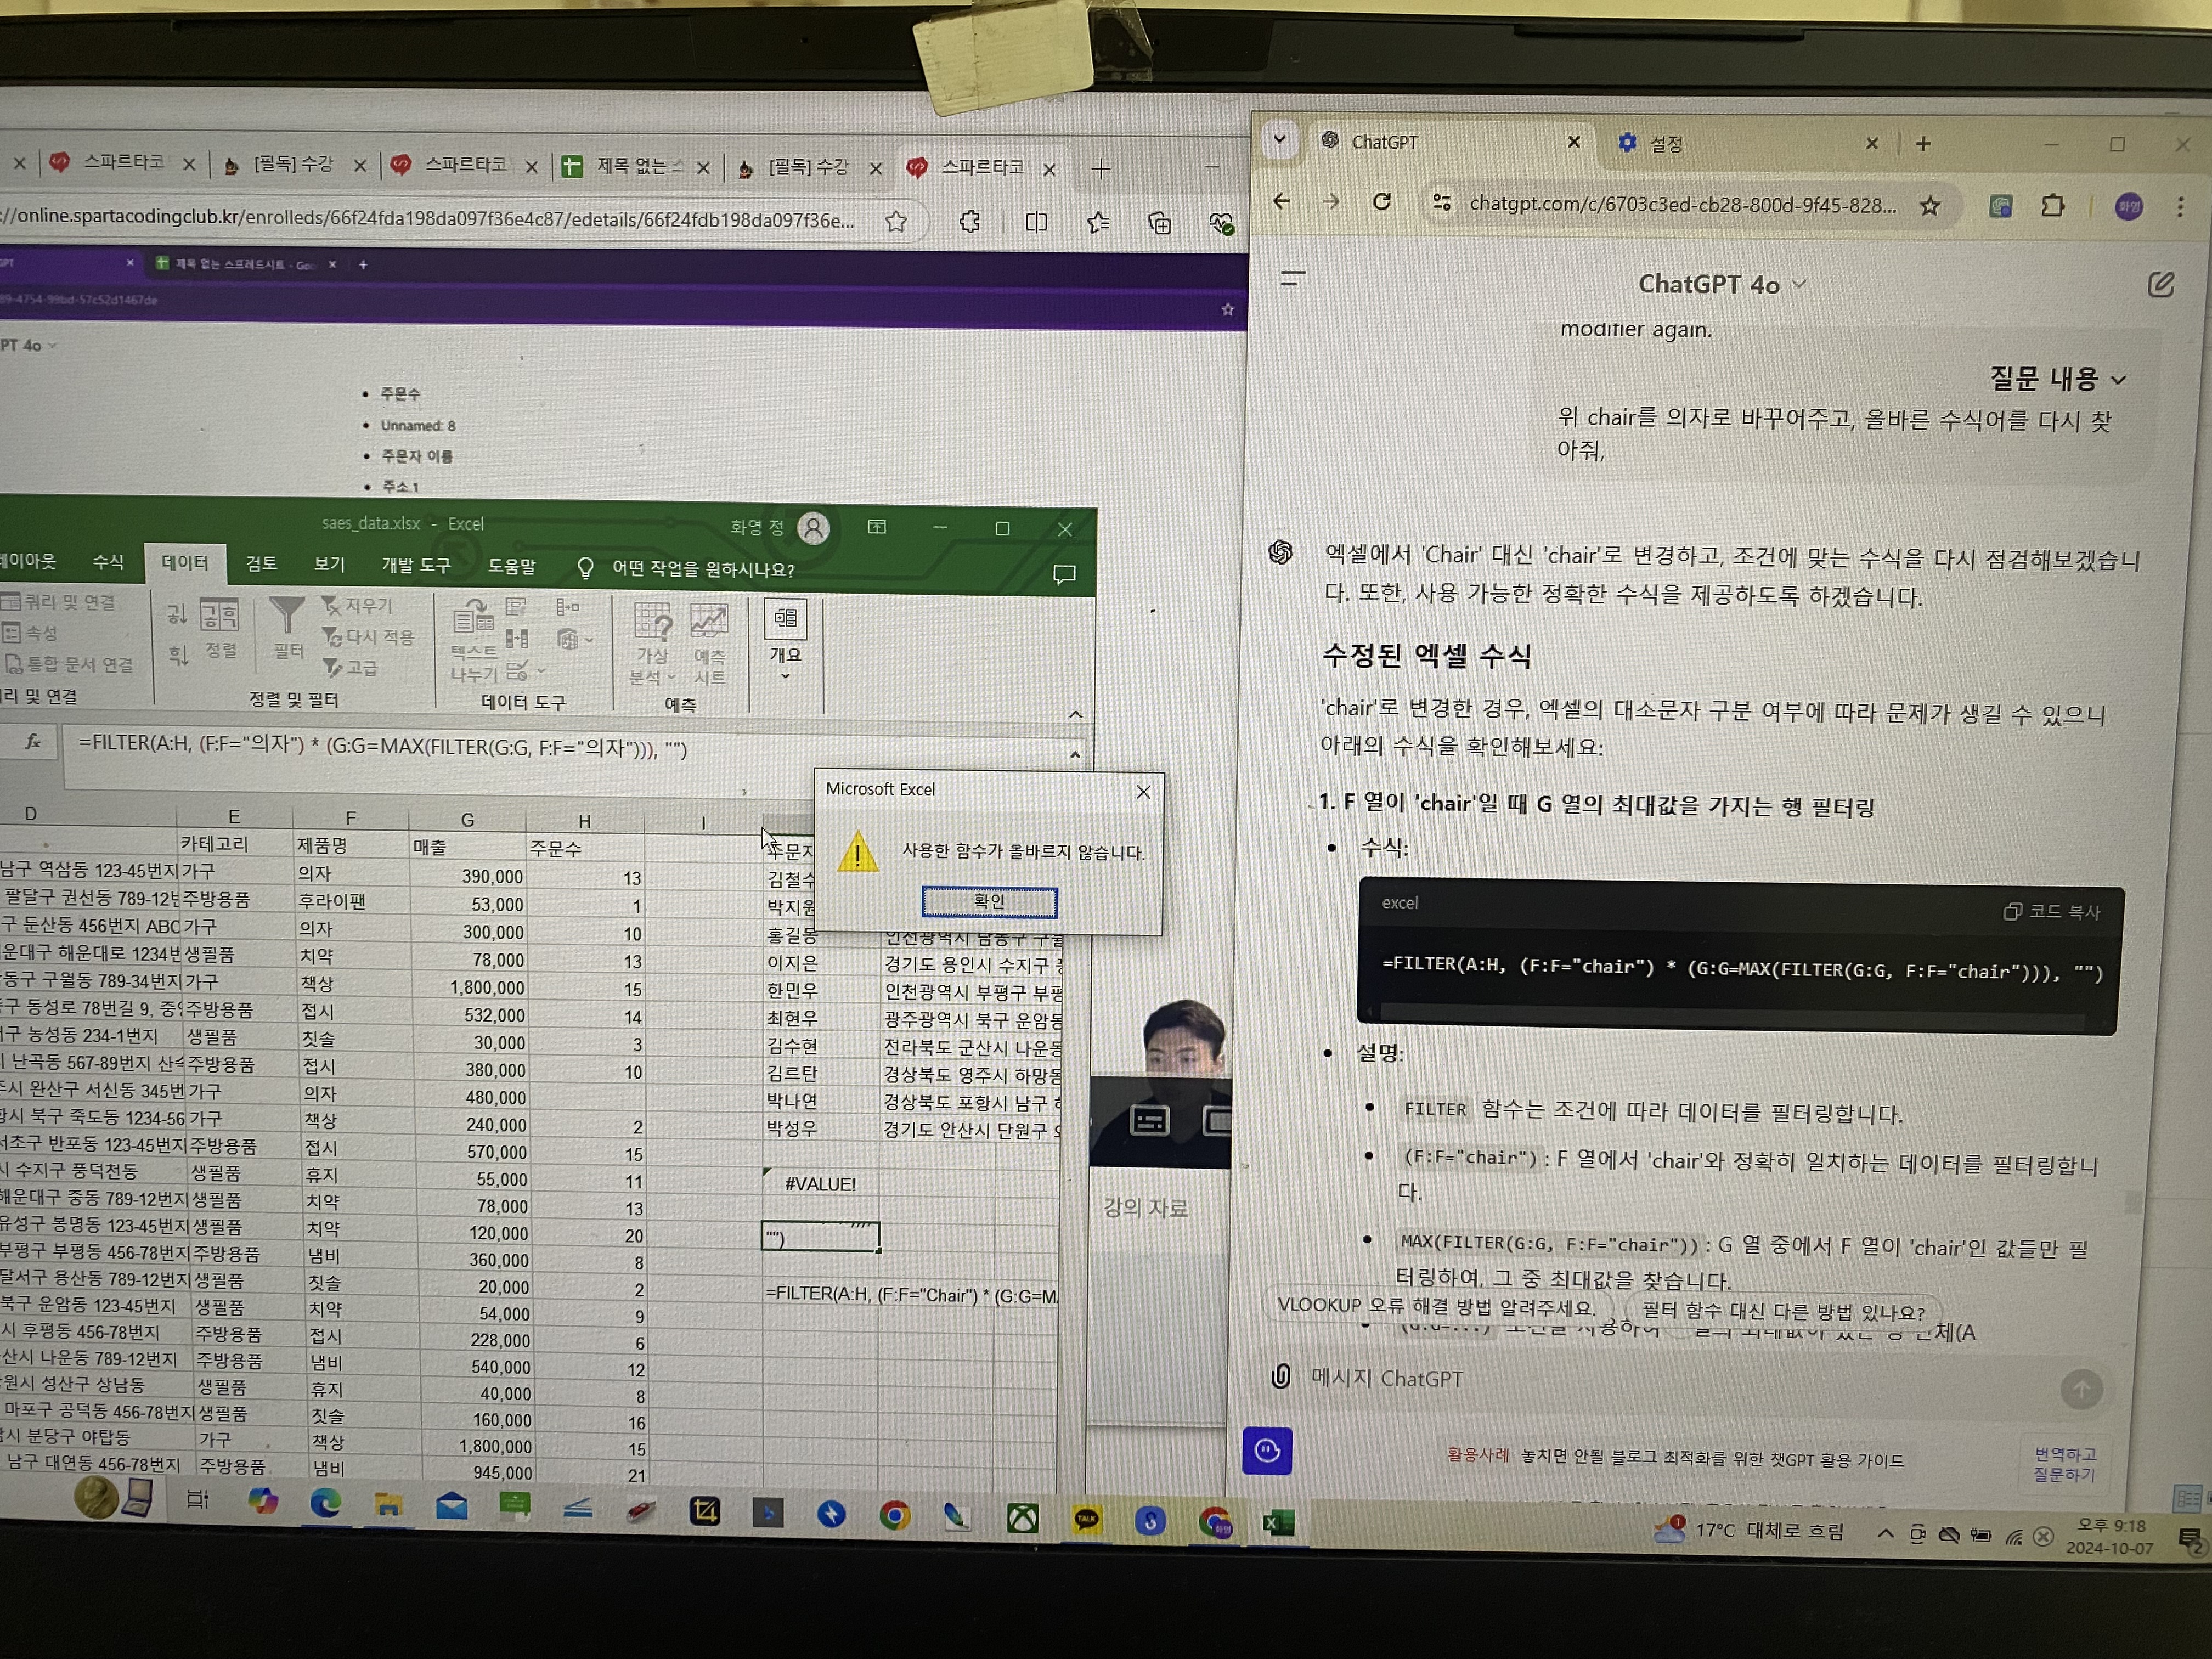Click the send arrow button in ChatGPT
The image size is (2212, 1659).
pos(2082,1389)
